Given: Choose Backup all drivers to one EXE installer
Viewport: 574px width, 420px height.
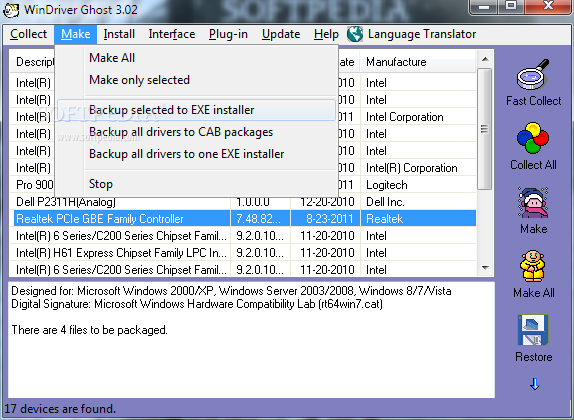Looking at the screenshot, I should pos(196,154).
